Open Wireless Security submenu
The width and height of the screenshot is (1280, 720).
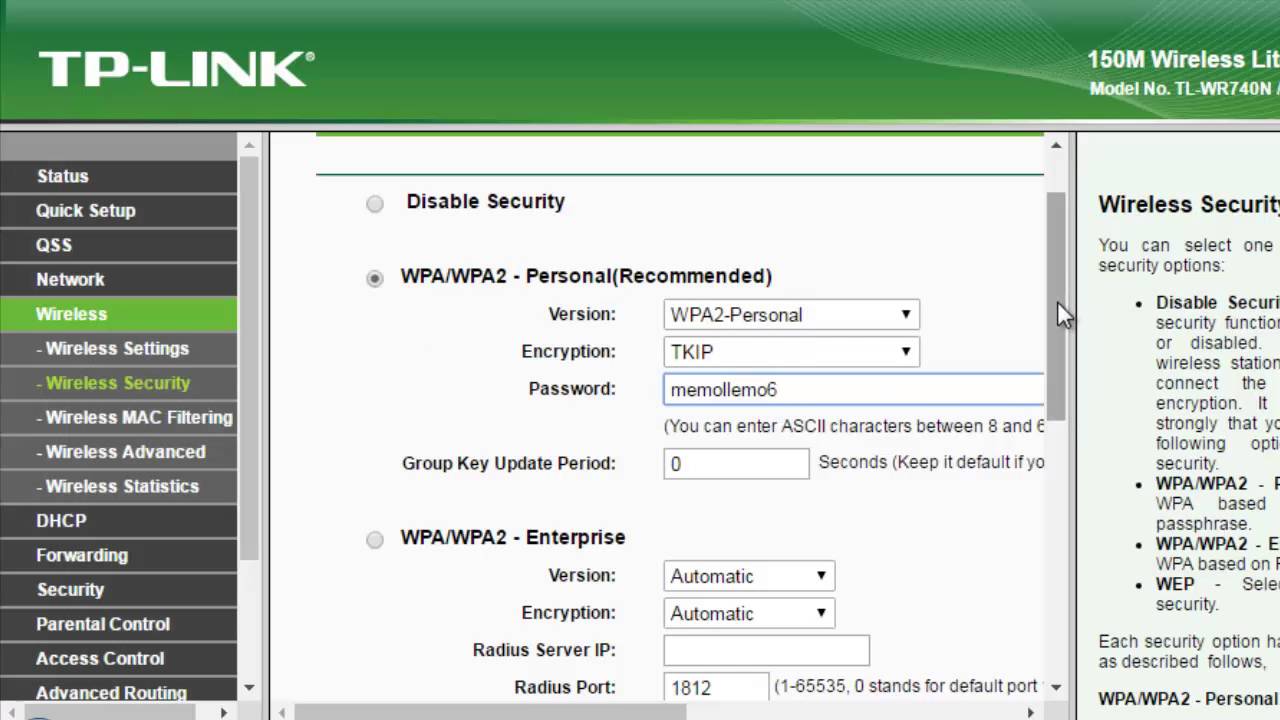(119, 383)
